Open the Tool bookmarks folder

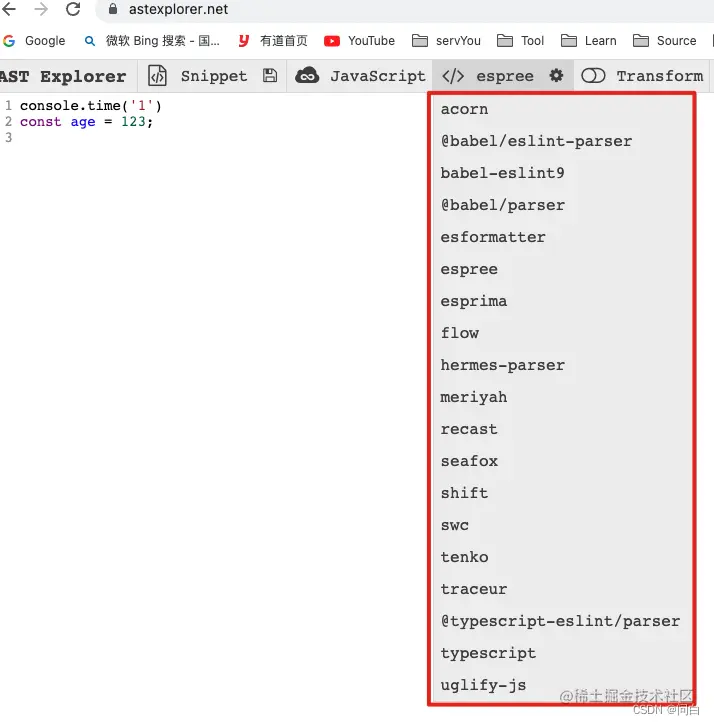point(520,41)
